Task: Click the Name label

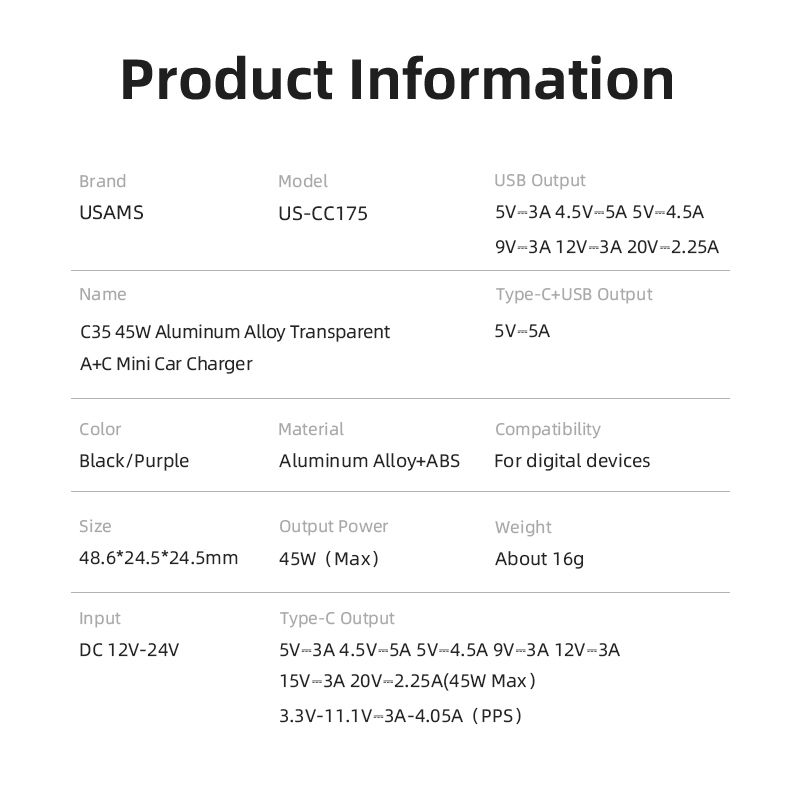Action: (102, 294)
